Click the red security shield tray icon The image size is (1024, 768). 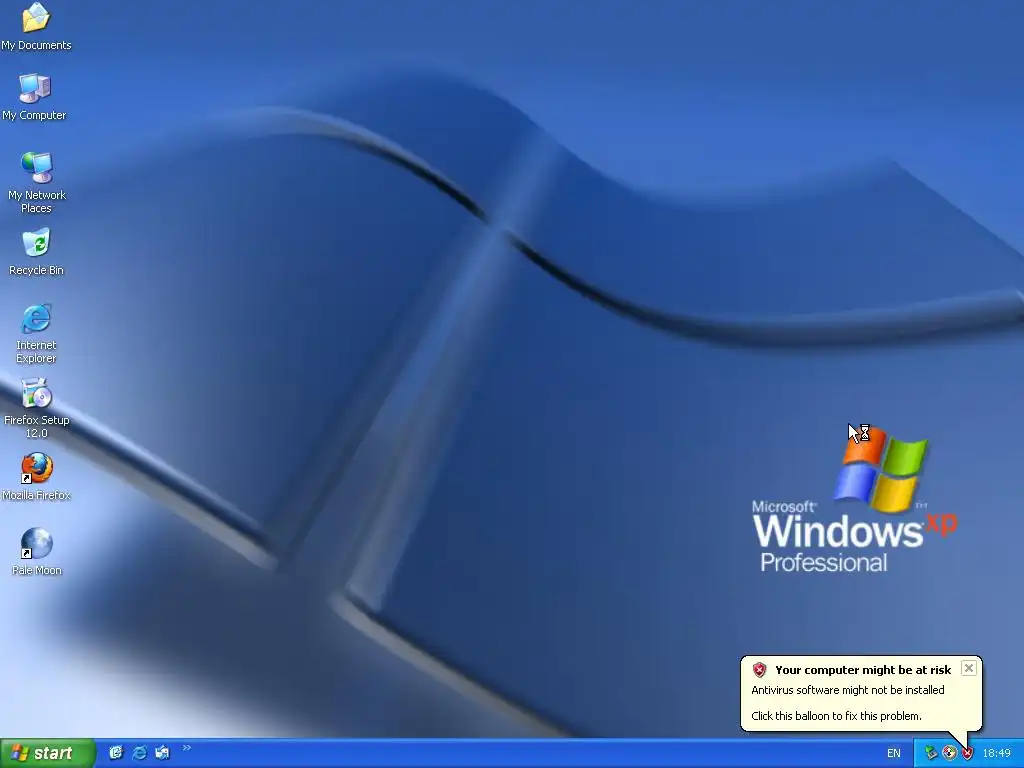click(x=967, y=753)
